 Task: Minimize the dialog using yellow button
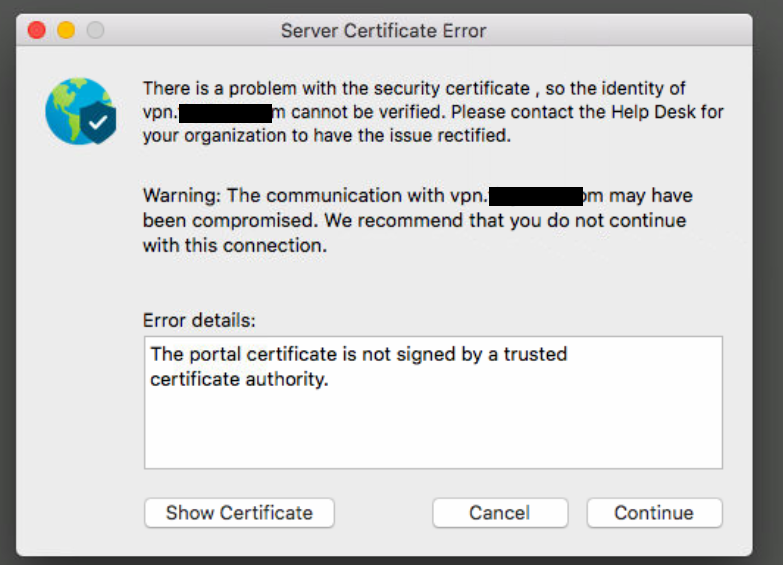66,31
